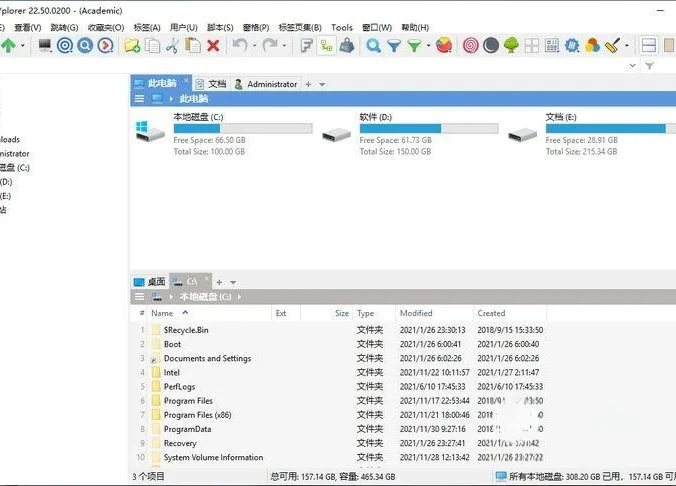676x486 pixels.
Task: Switch to the 文档 tab
Action: pos(211,84)
